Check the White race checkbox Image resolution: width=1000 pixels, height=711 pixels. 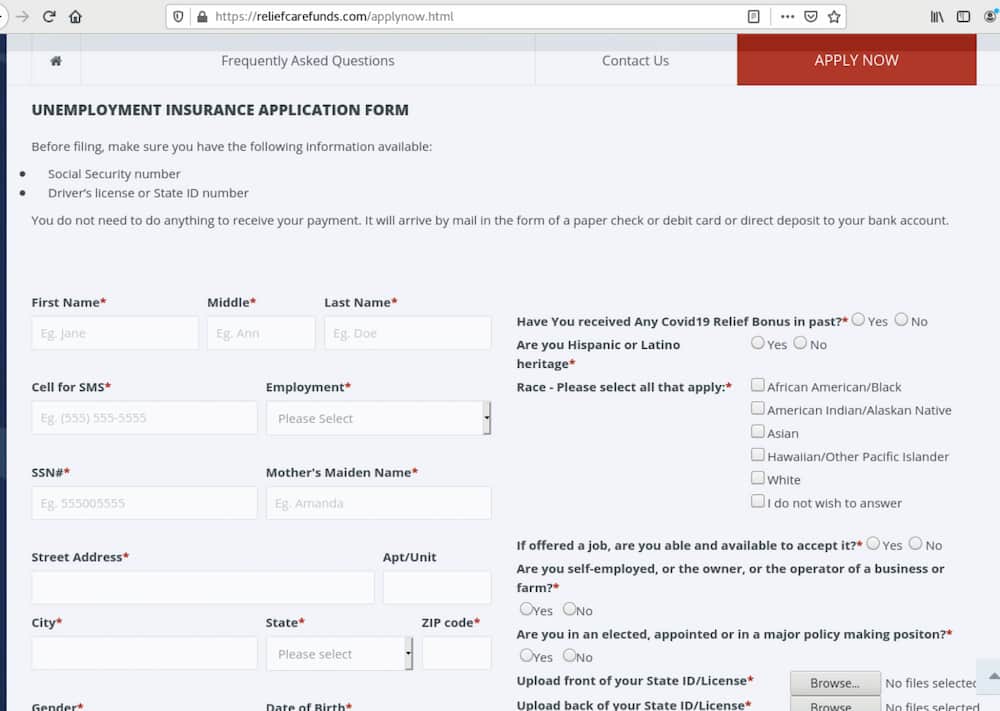point(758,477)
